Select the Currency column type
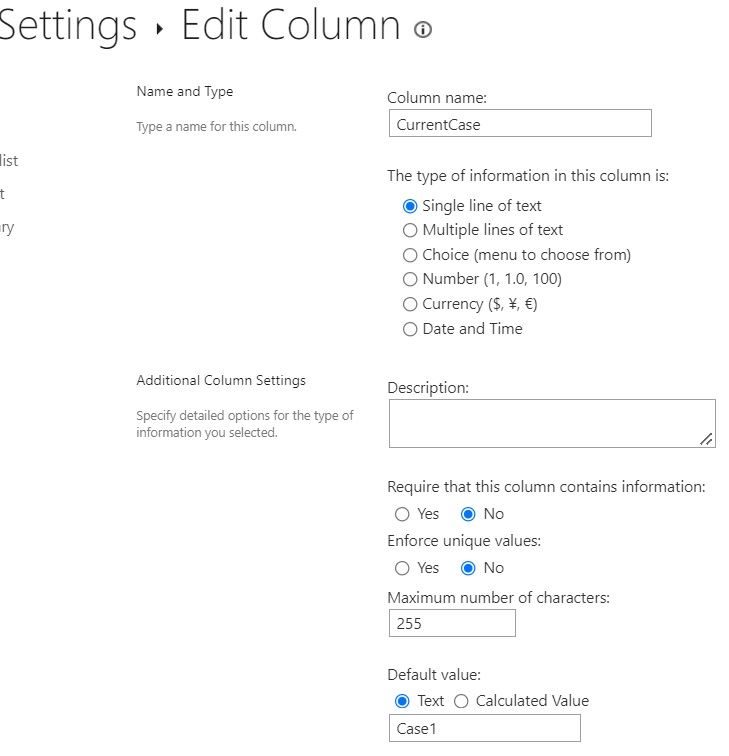Screen dimensions: 729x756 (409, 304)
